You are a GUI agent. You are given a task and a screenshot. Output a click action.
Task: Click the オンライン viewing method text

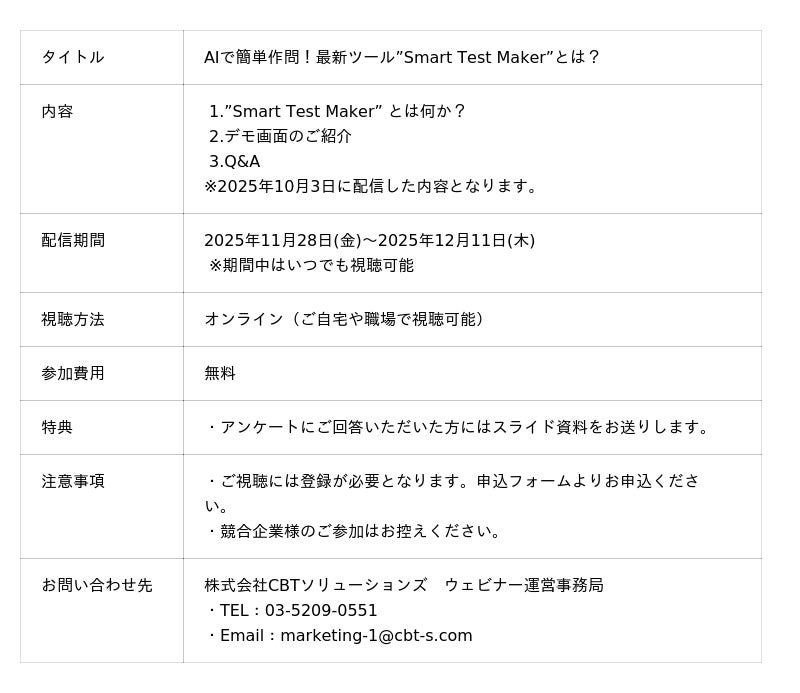tap(346, 320)
